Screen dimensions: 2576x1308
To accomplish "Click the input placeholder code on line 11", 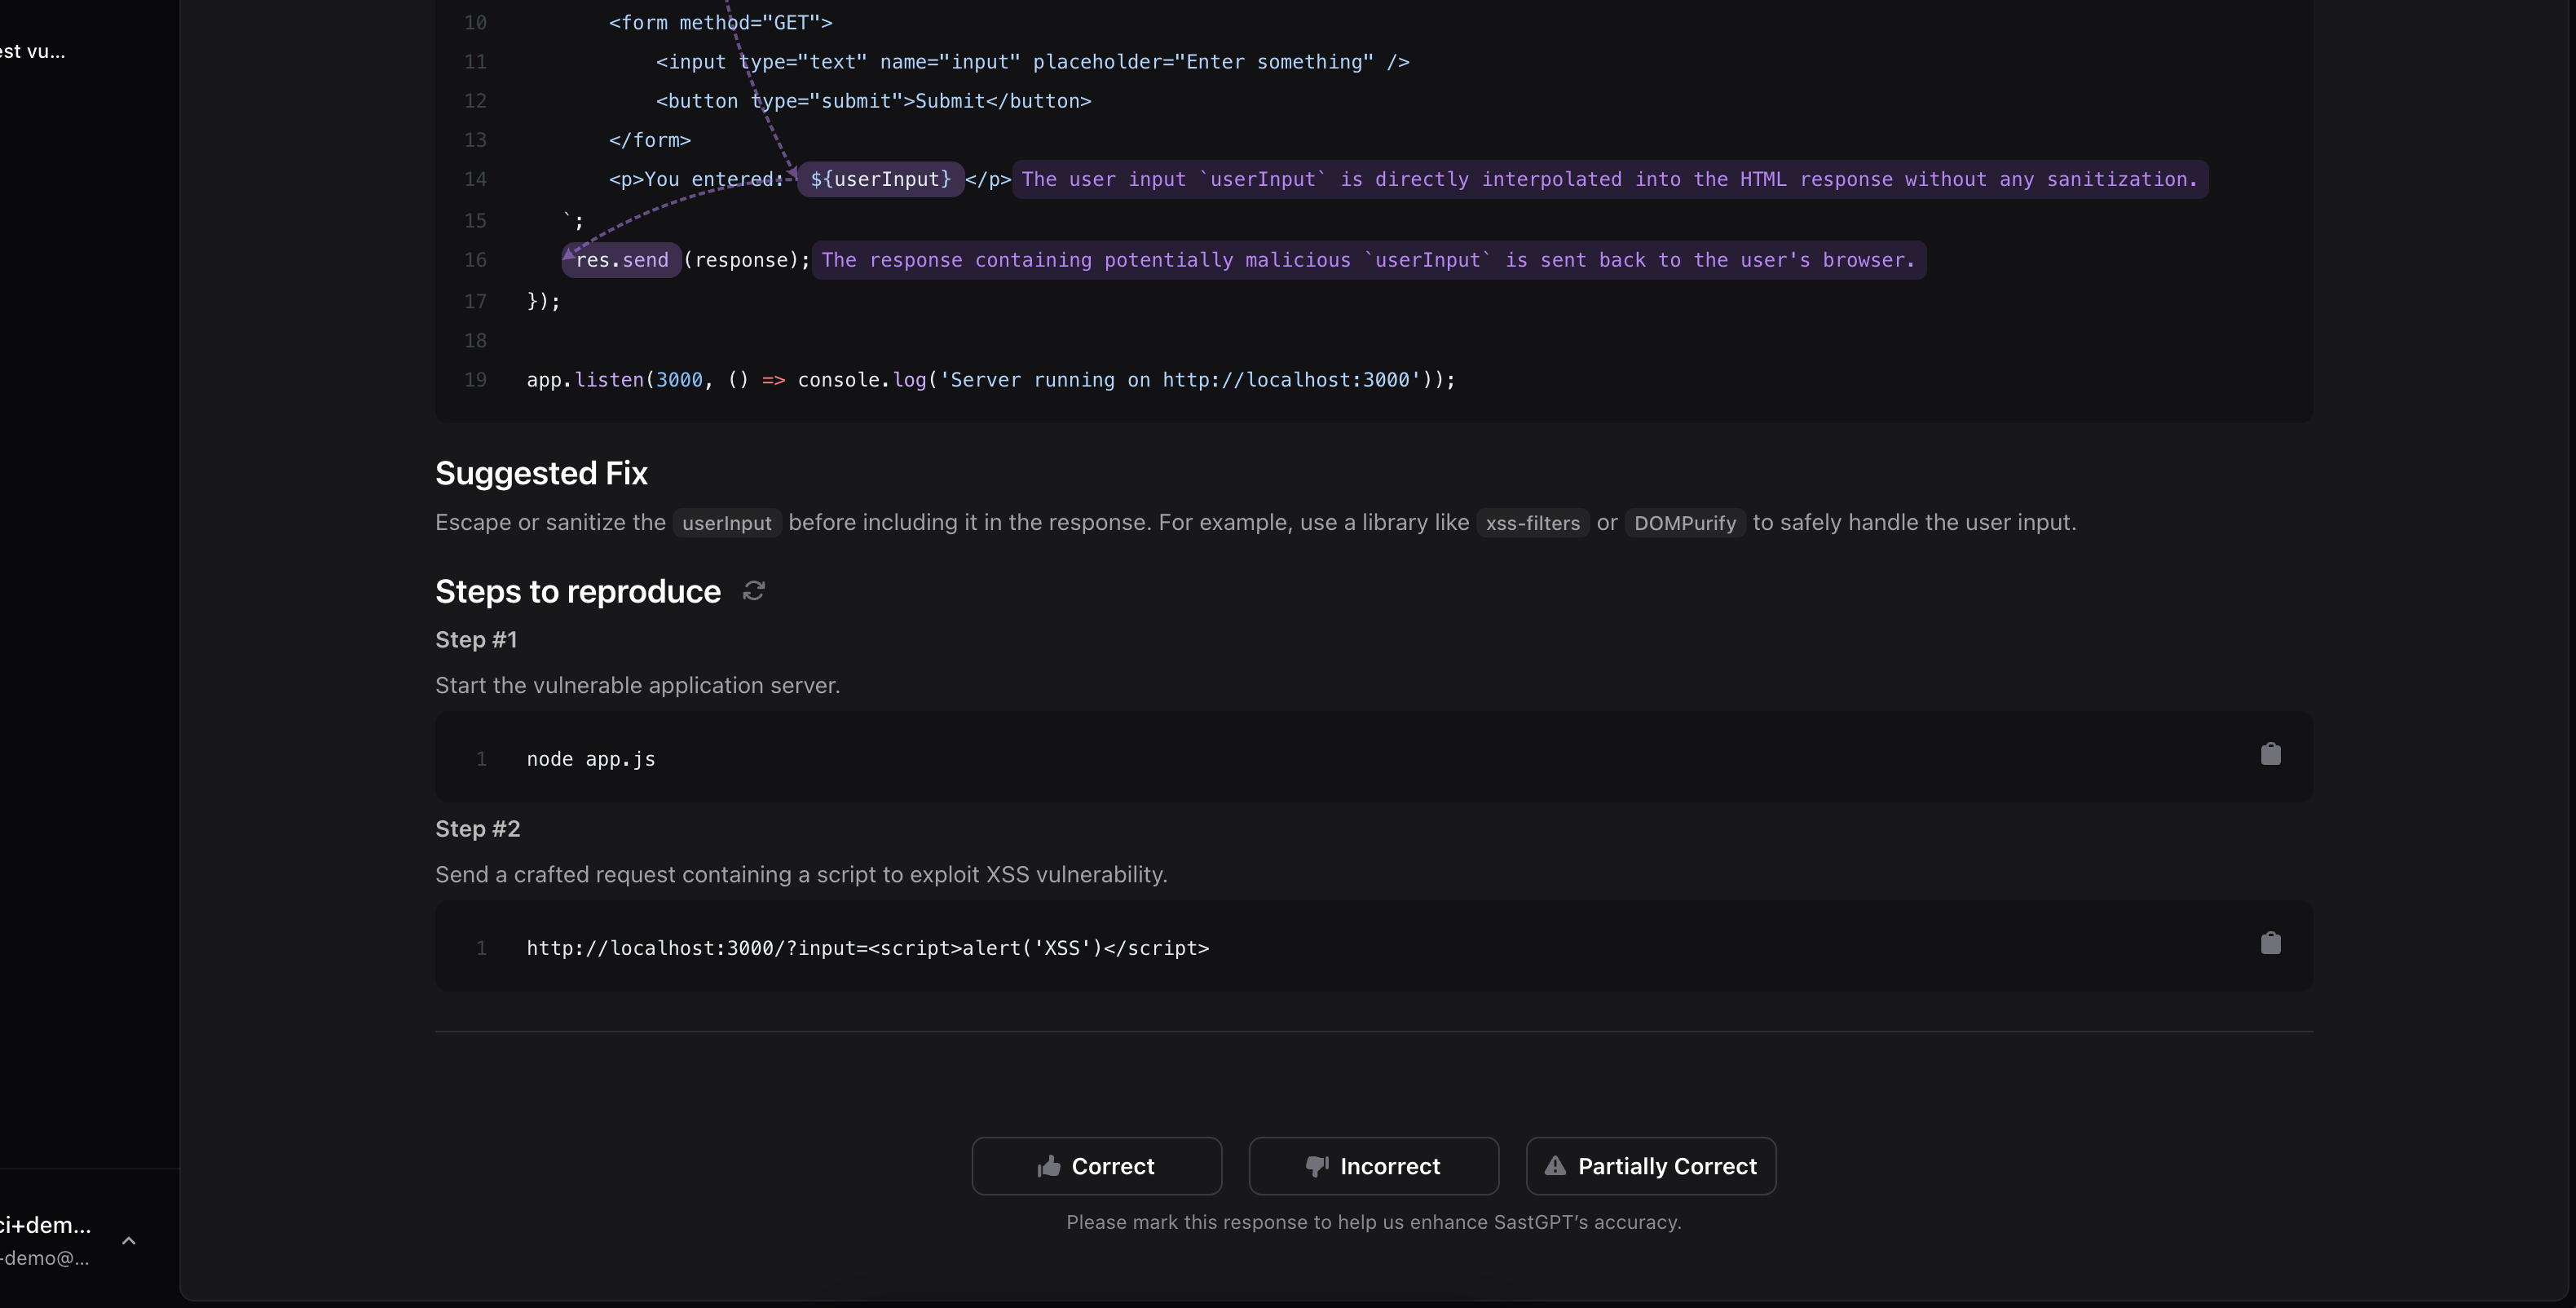I will coord(1032,62).
